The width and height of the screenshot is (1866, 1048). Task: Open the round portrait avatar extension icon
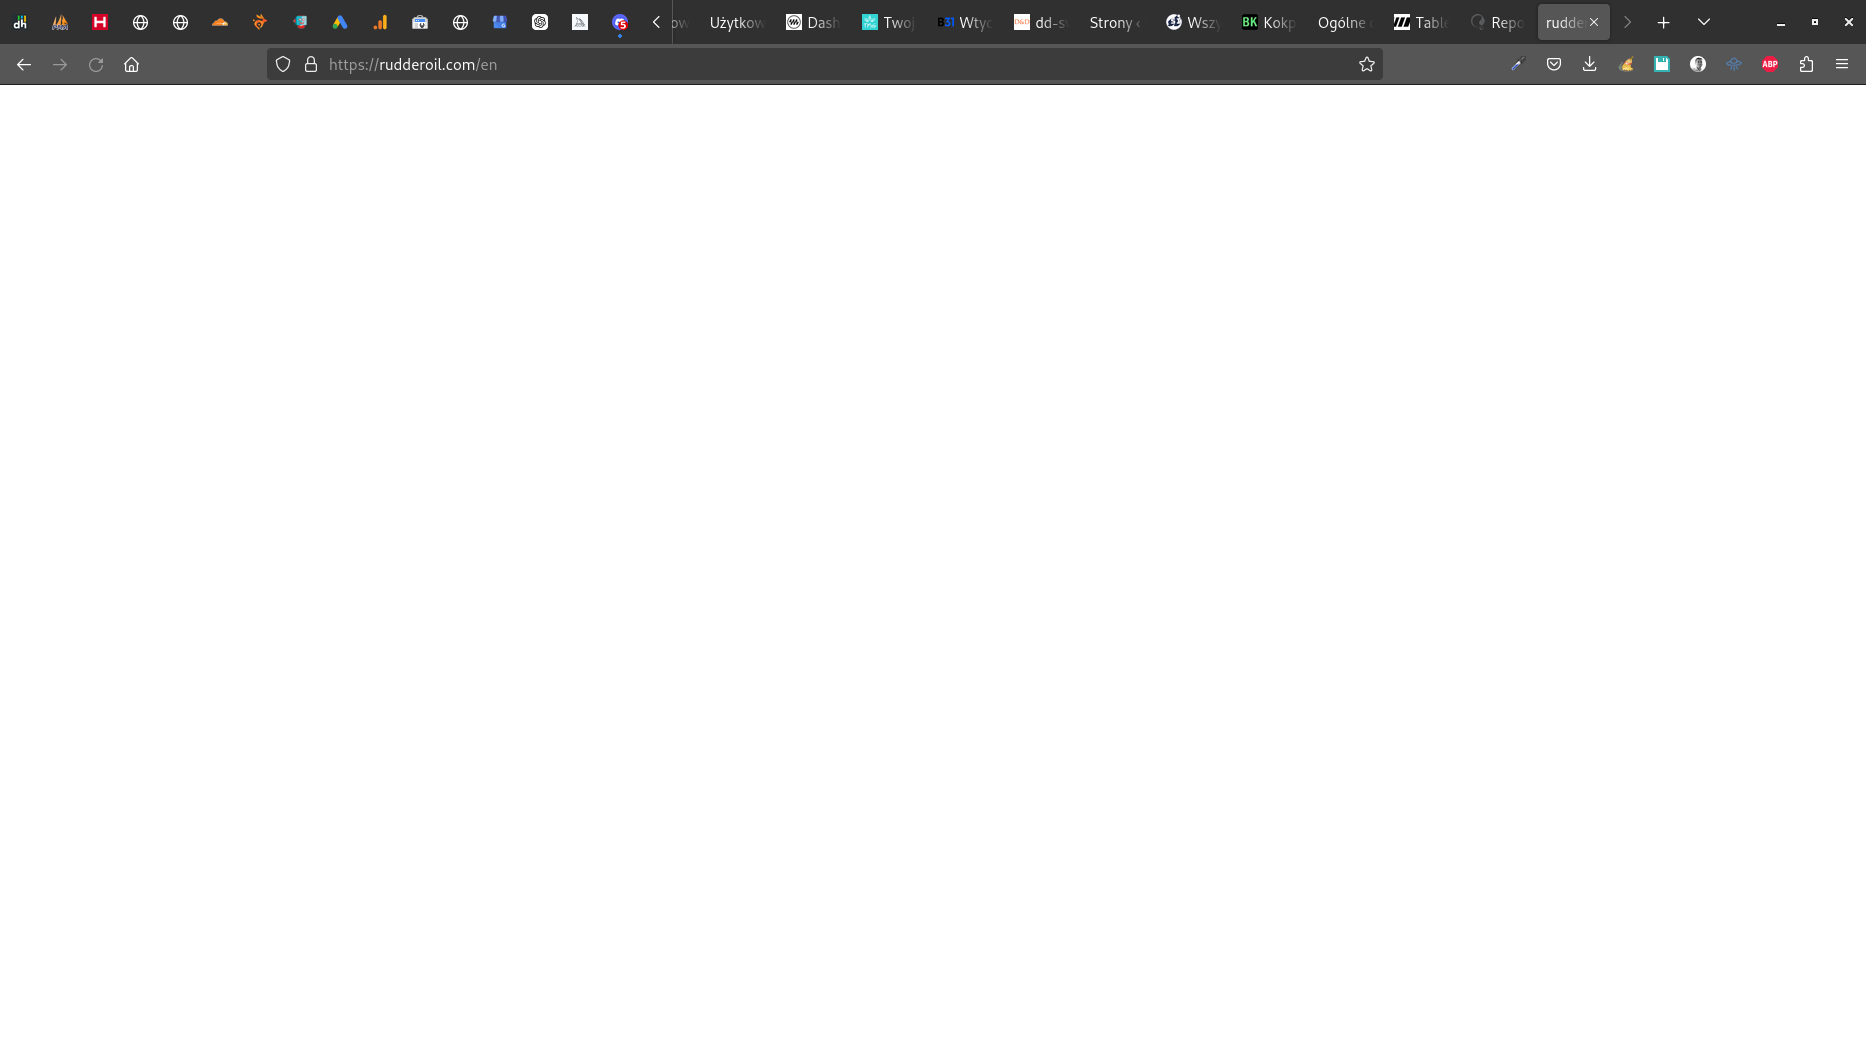pos(1698,64)
